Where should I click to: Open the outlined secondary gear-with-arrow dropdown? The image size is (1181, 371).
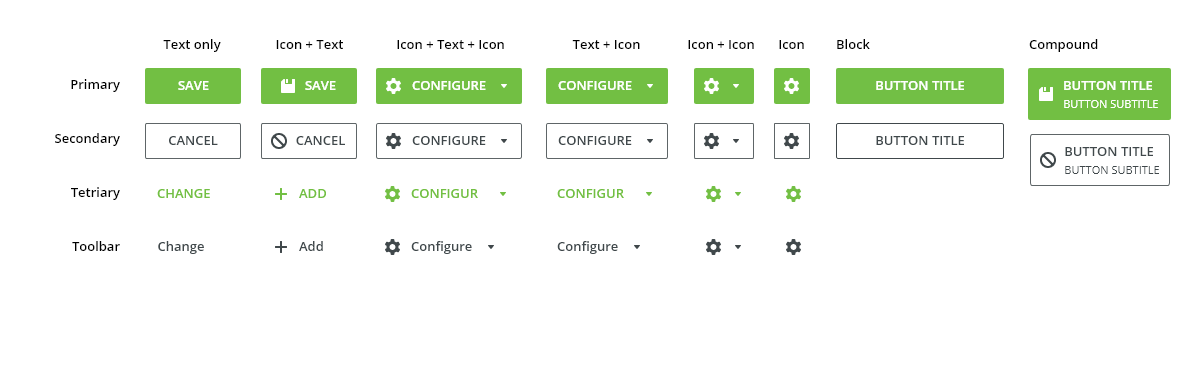coord(724,141)
